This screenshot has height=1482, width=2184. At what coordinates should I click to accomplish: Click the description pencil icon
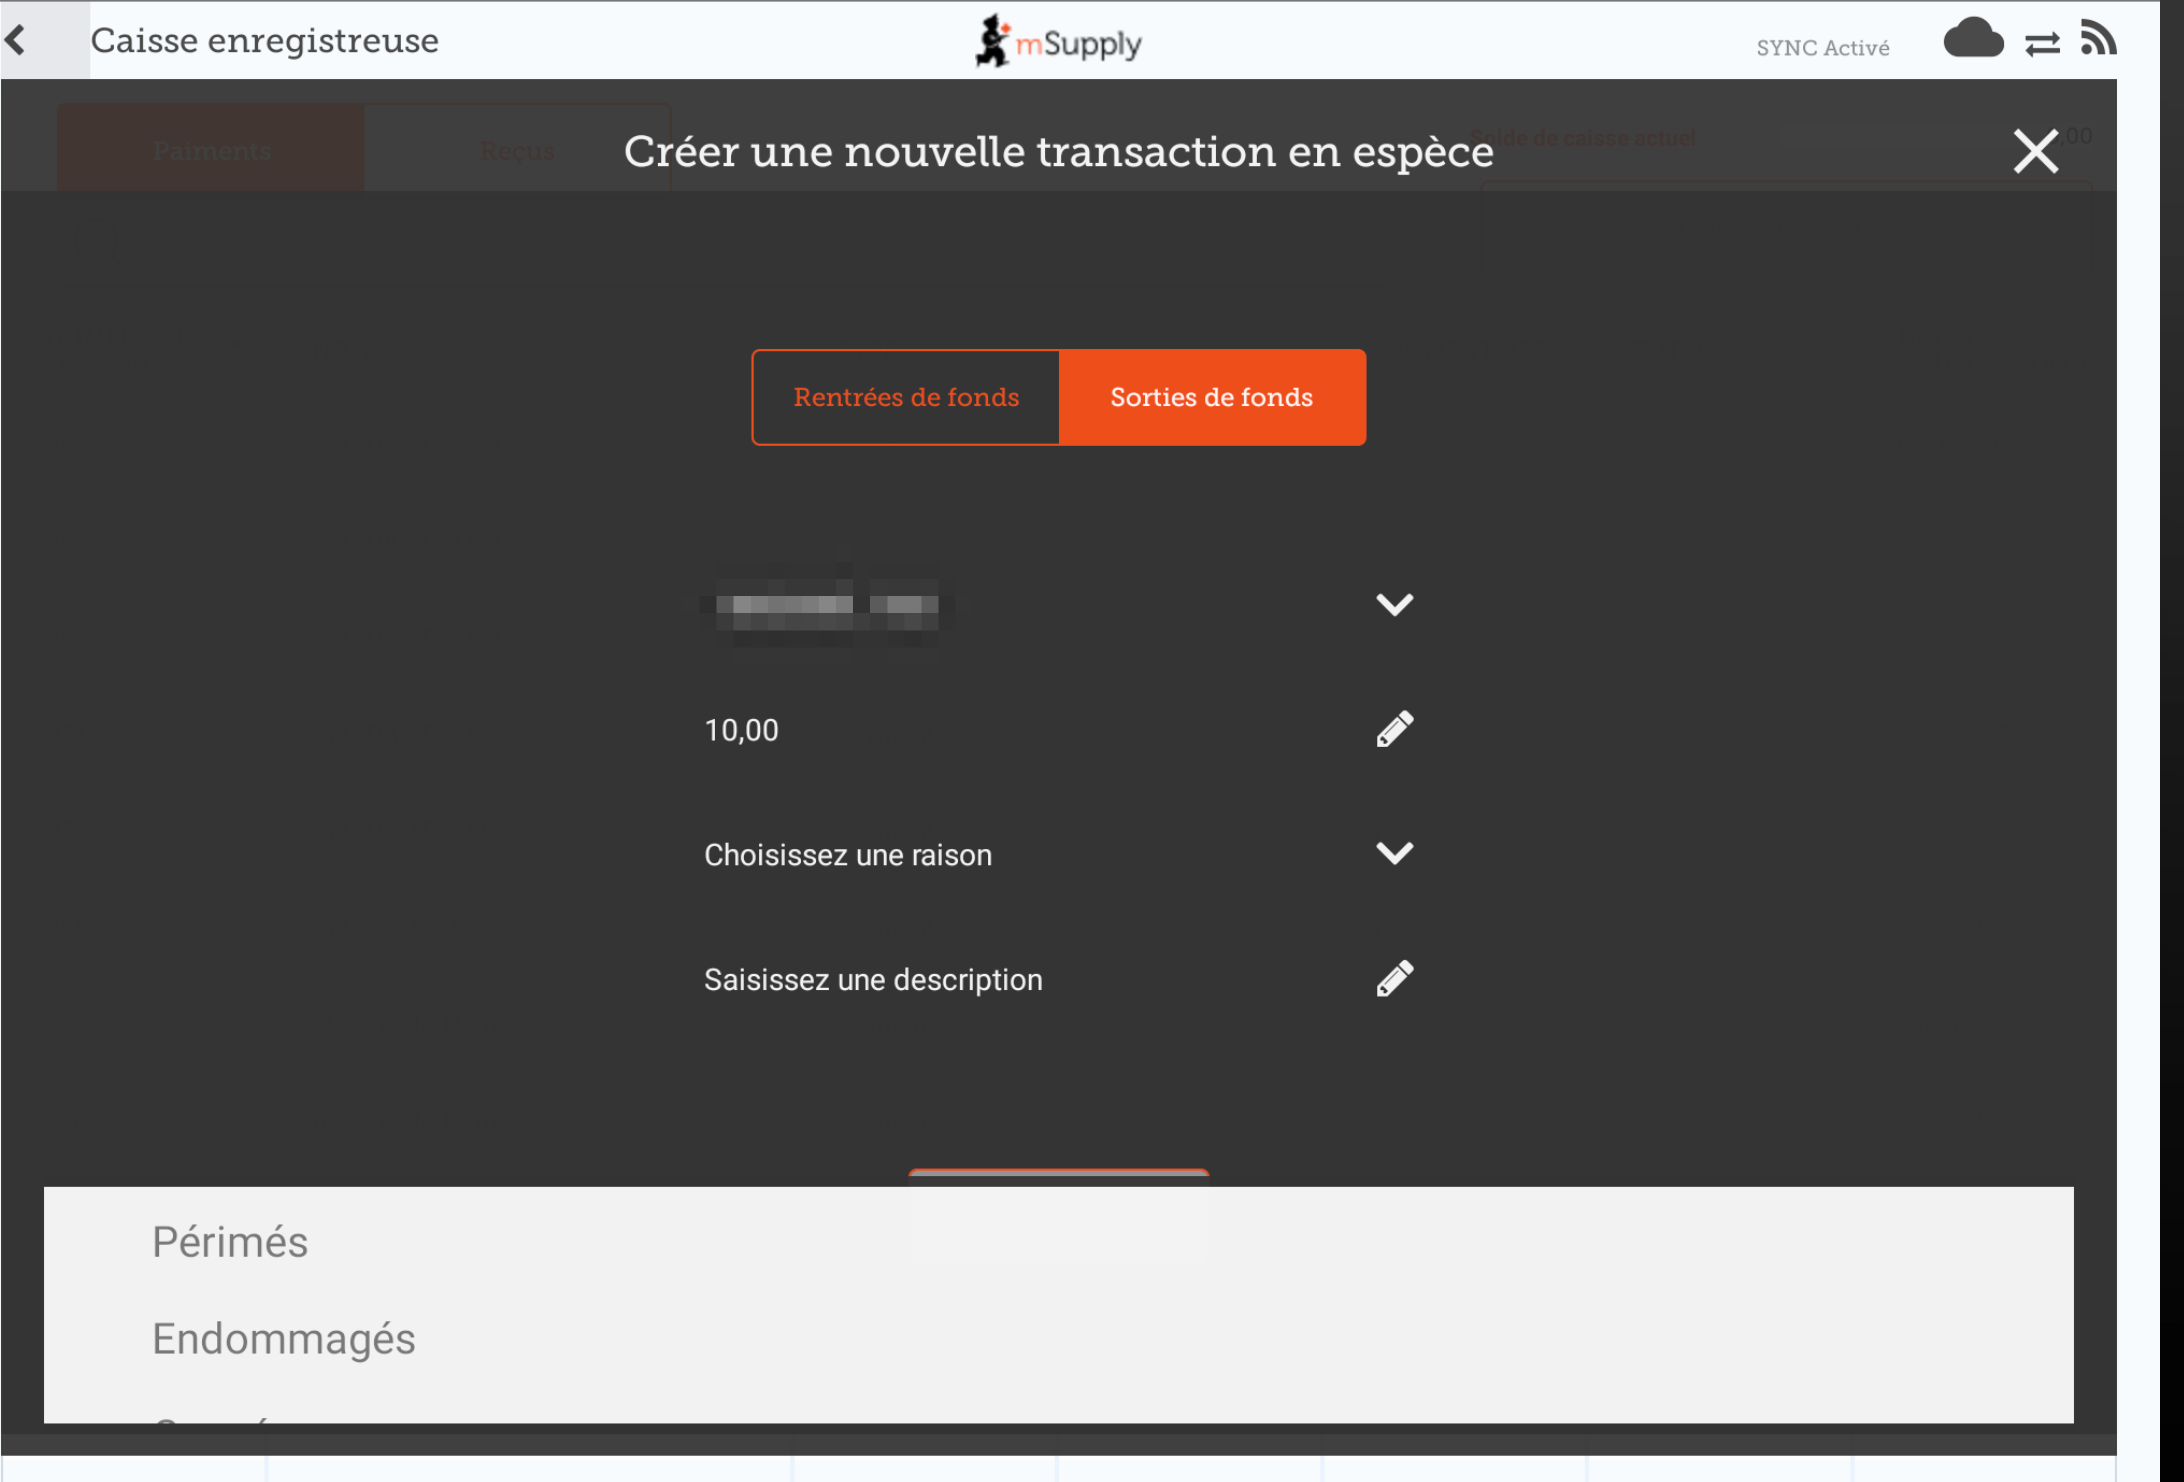[x=1394, y=979]
